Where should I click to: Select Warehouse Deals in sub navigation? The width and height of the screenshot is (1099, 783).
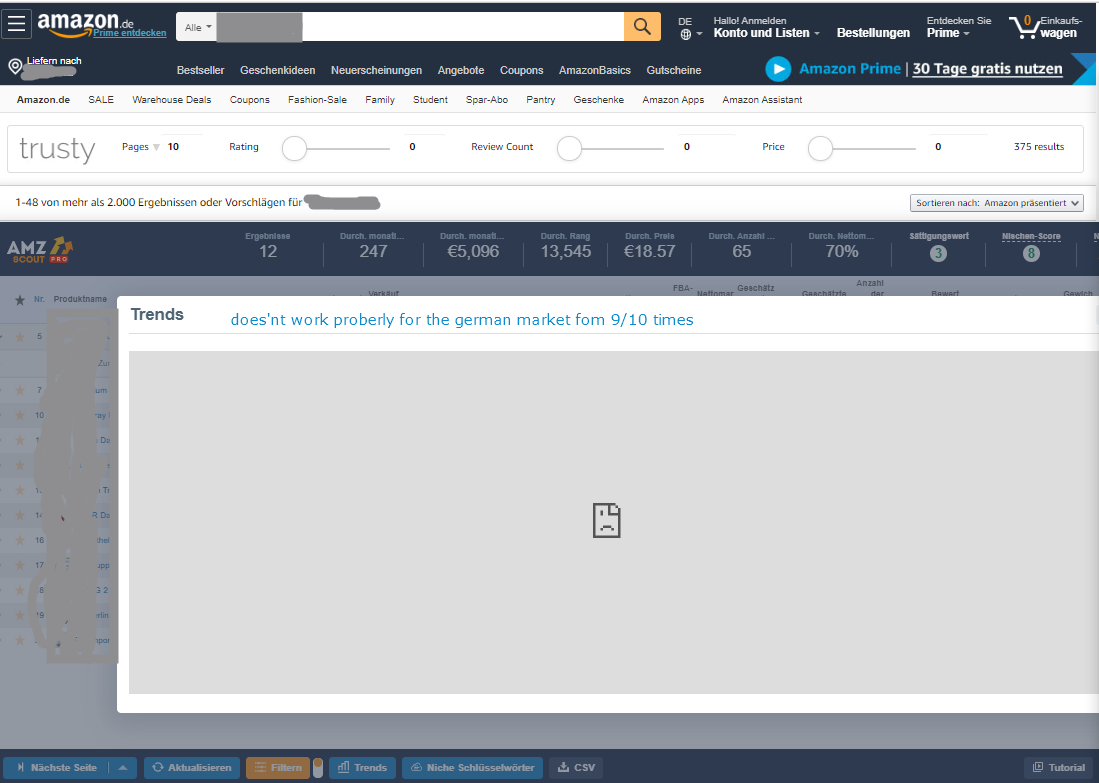[x=171, y=100]
